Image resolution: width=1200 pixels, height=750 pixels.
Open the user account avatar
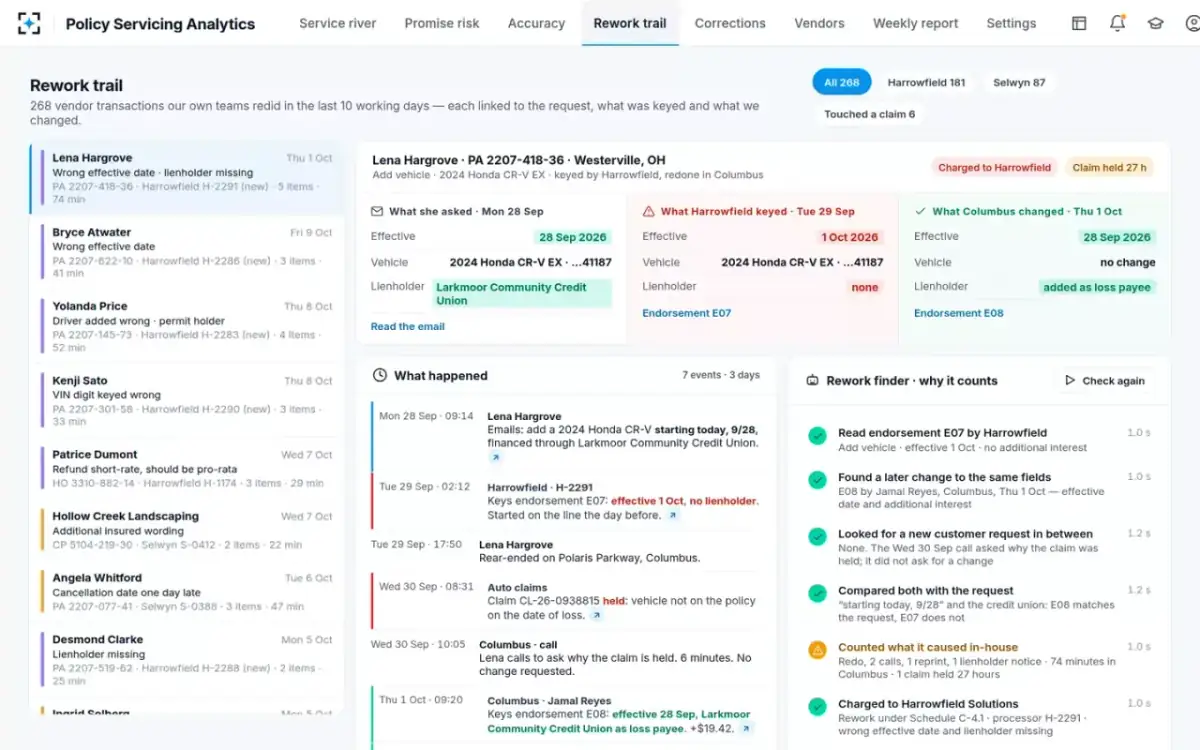1192,23
